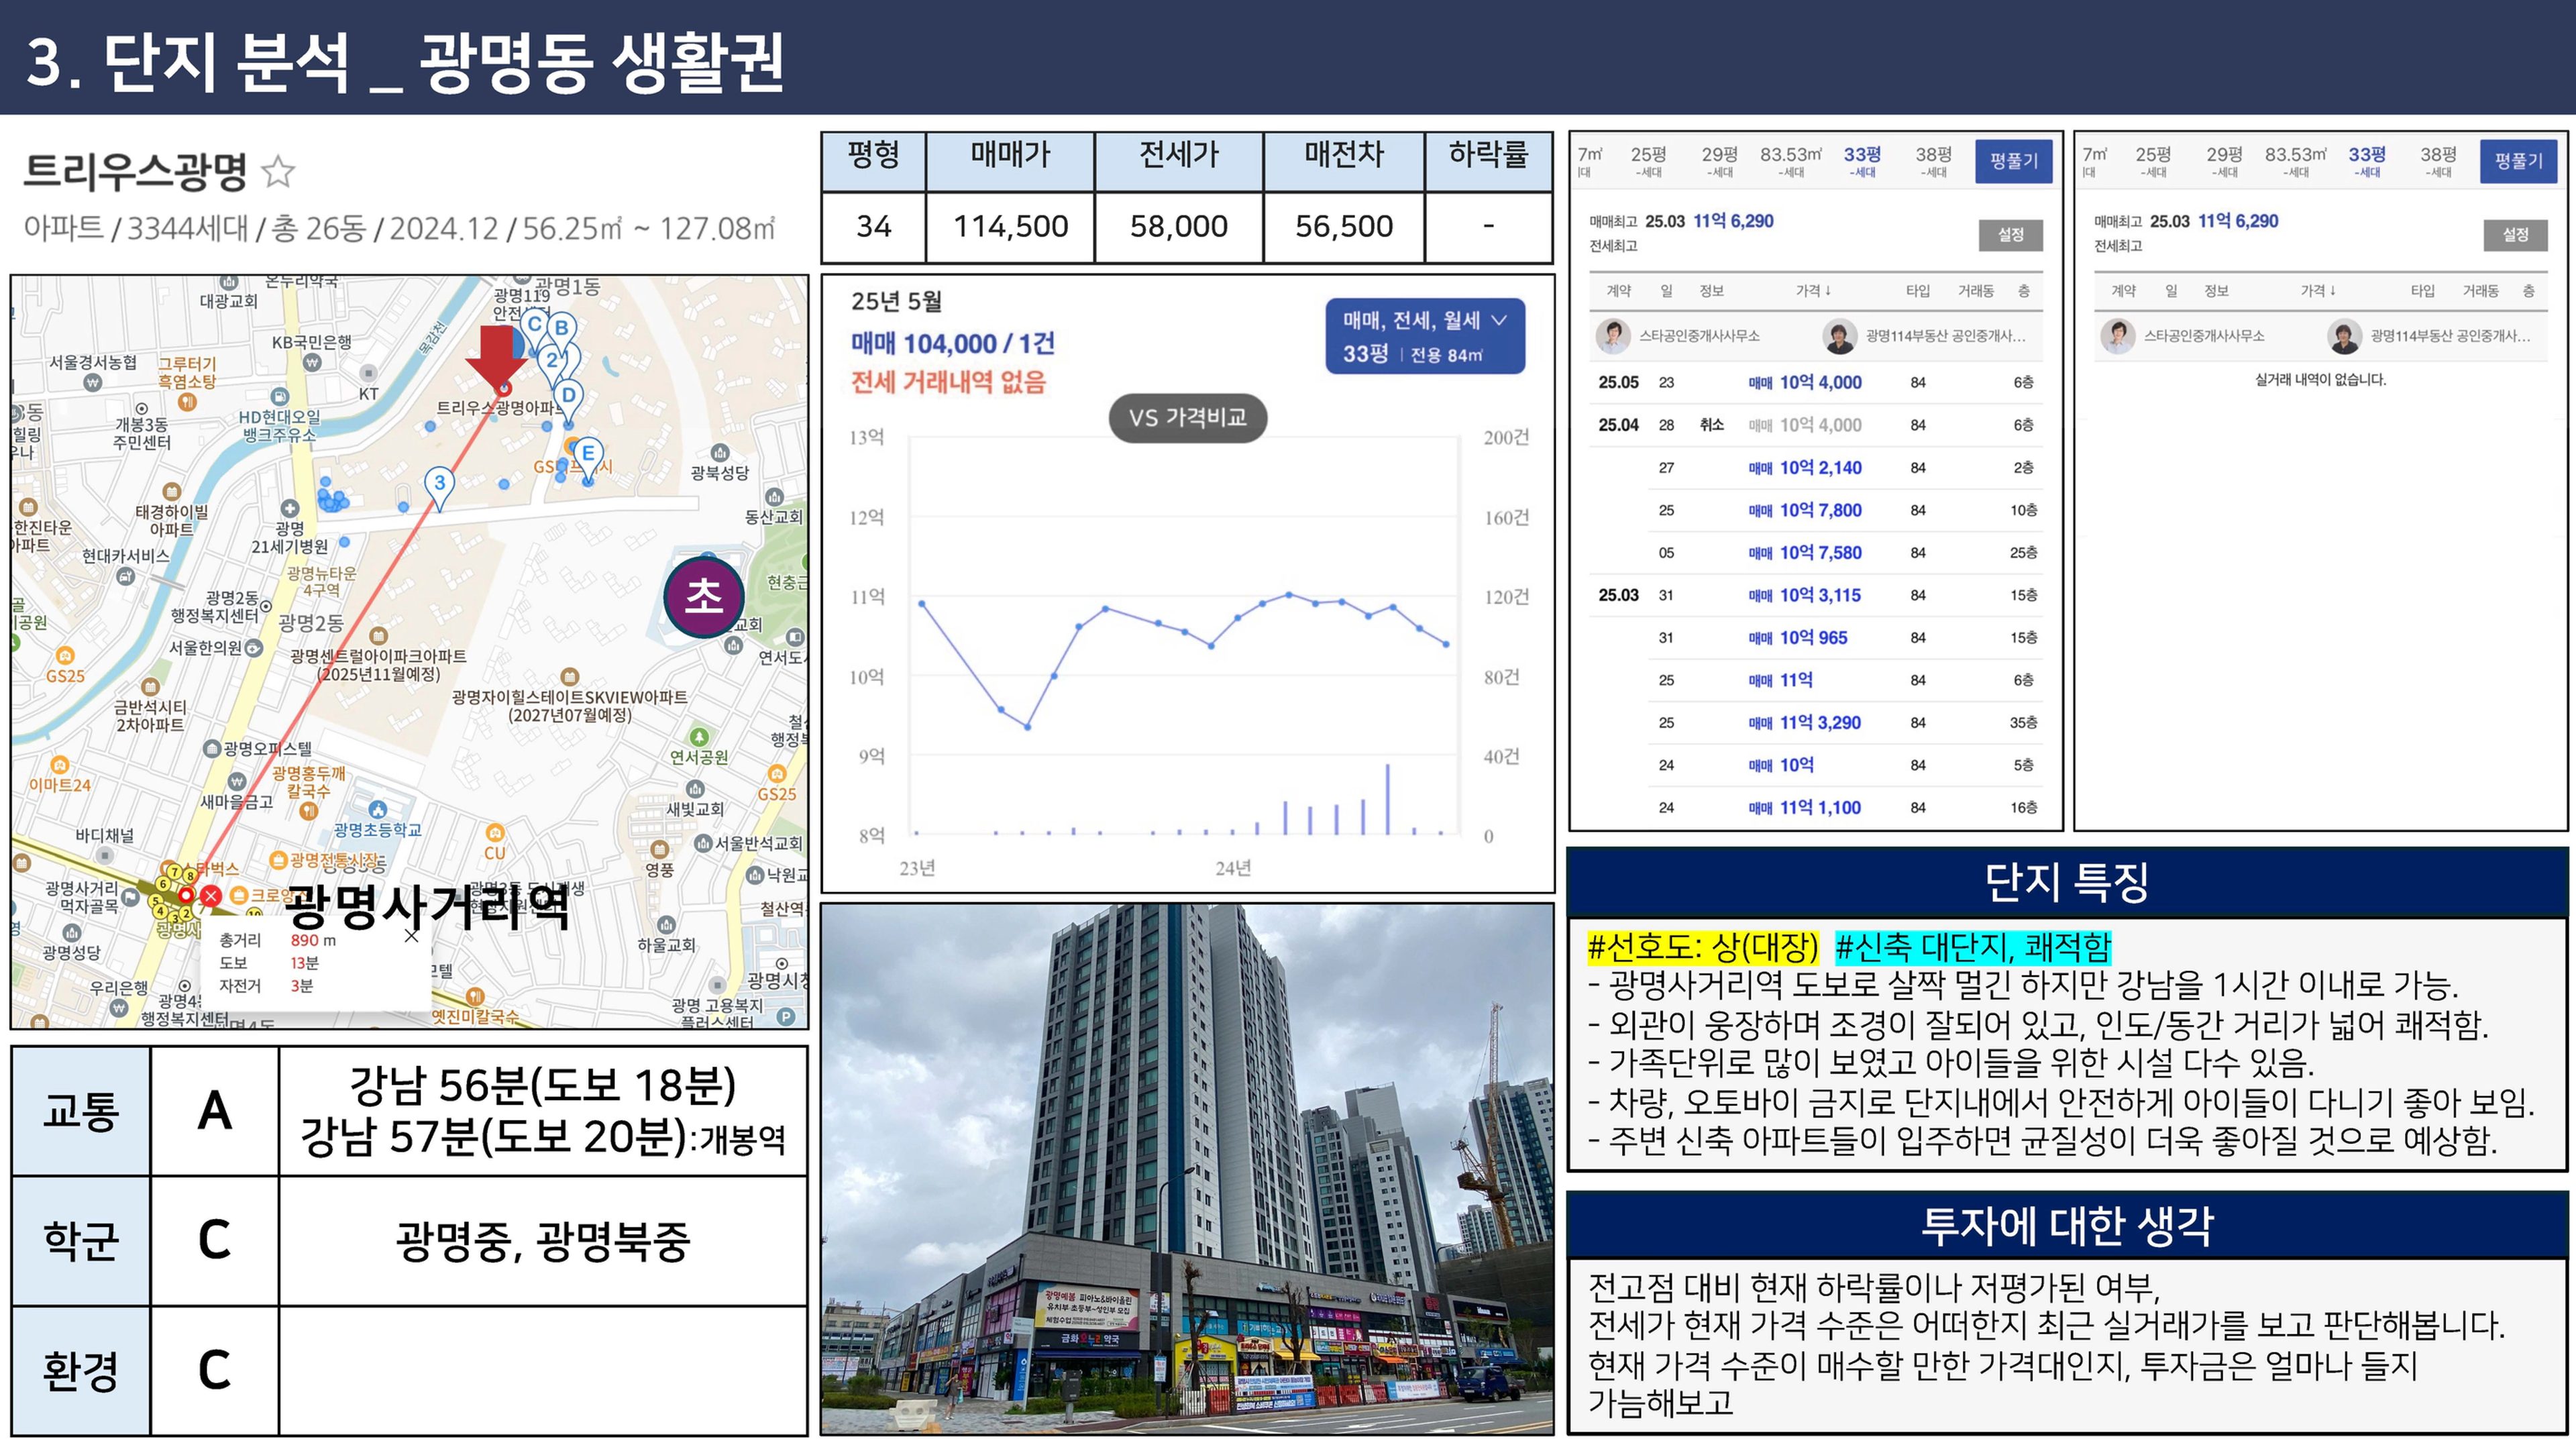Click the 실거래 내역이 없습니다 message
2576x1449 pixels.
[2320, 380]
